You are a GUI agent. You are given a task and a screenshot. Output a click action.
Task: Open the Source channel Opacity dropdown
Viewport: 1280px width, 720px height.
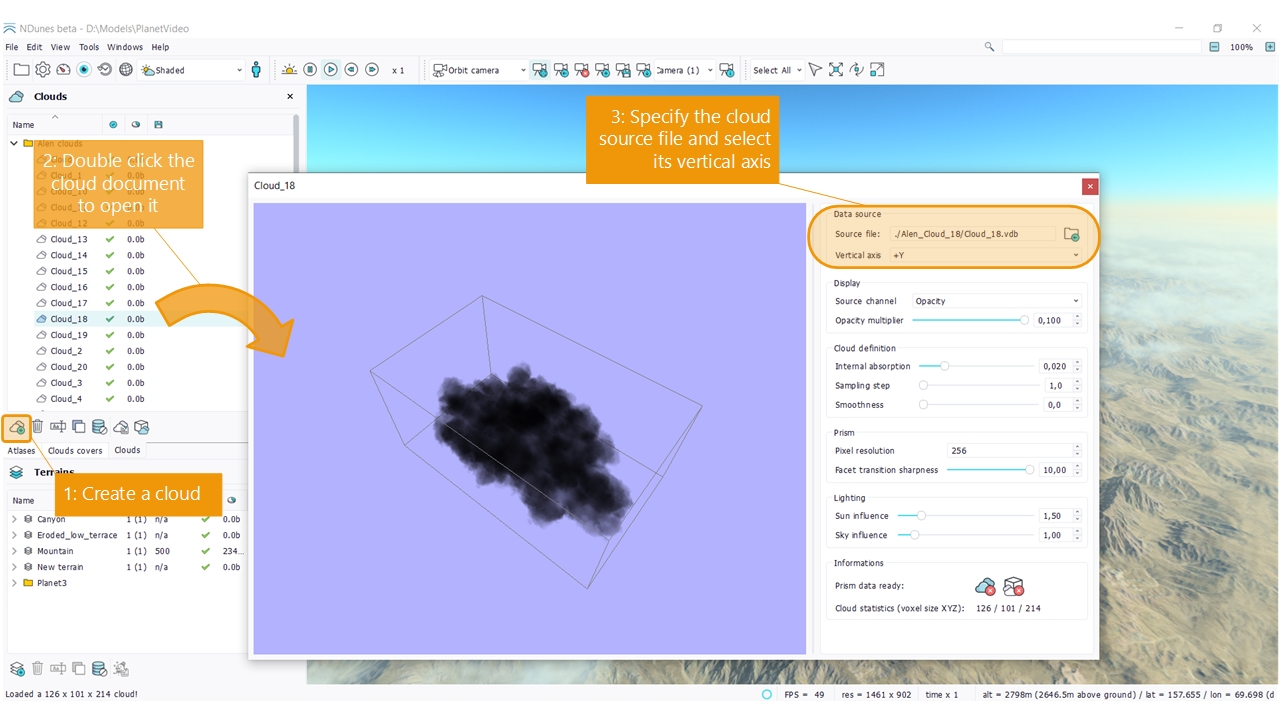coord(996,301)
